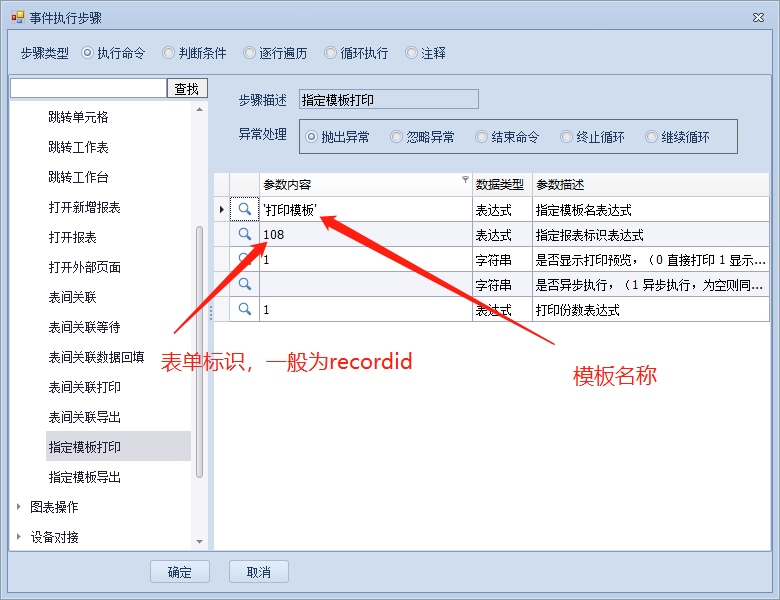Choose 忽略异常 for exception handling
Image resolution: width=780 pixels, height=600 pixels.
click(397, 137)
